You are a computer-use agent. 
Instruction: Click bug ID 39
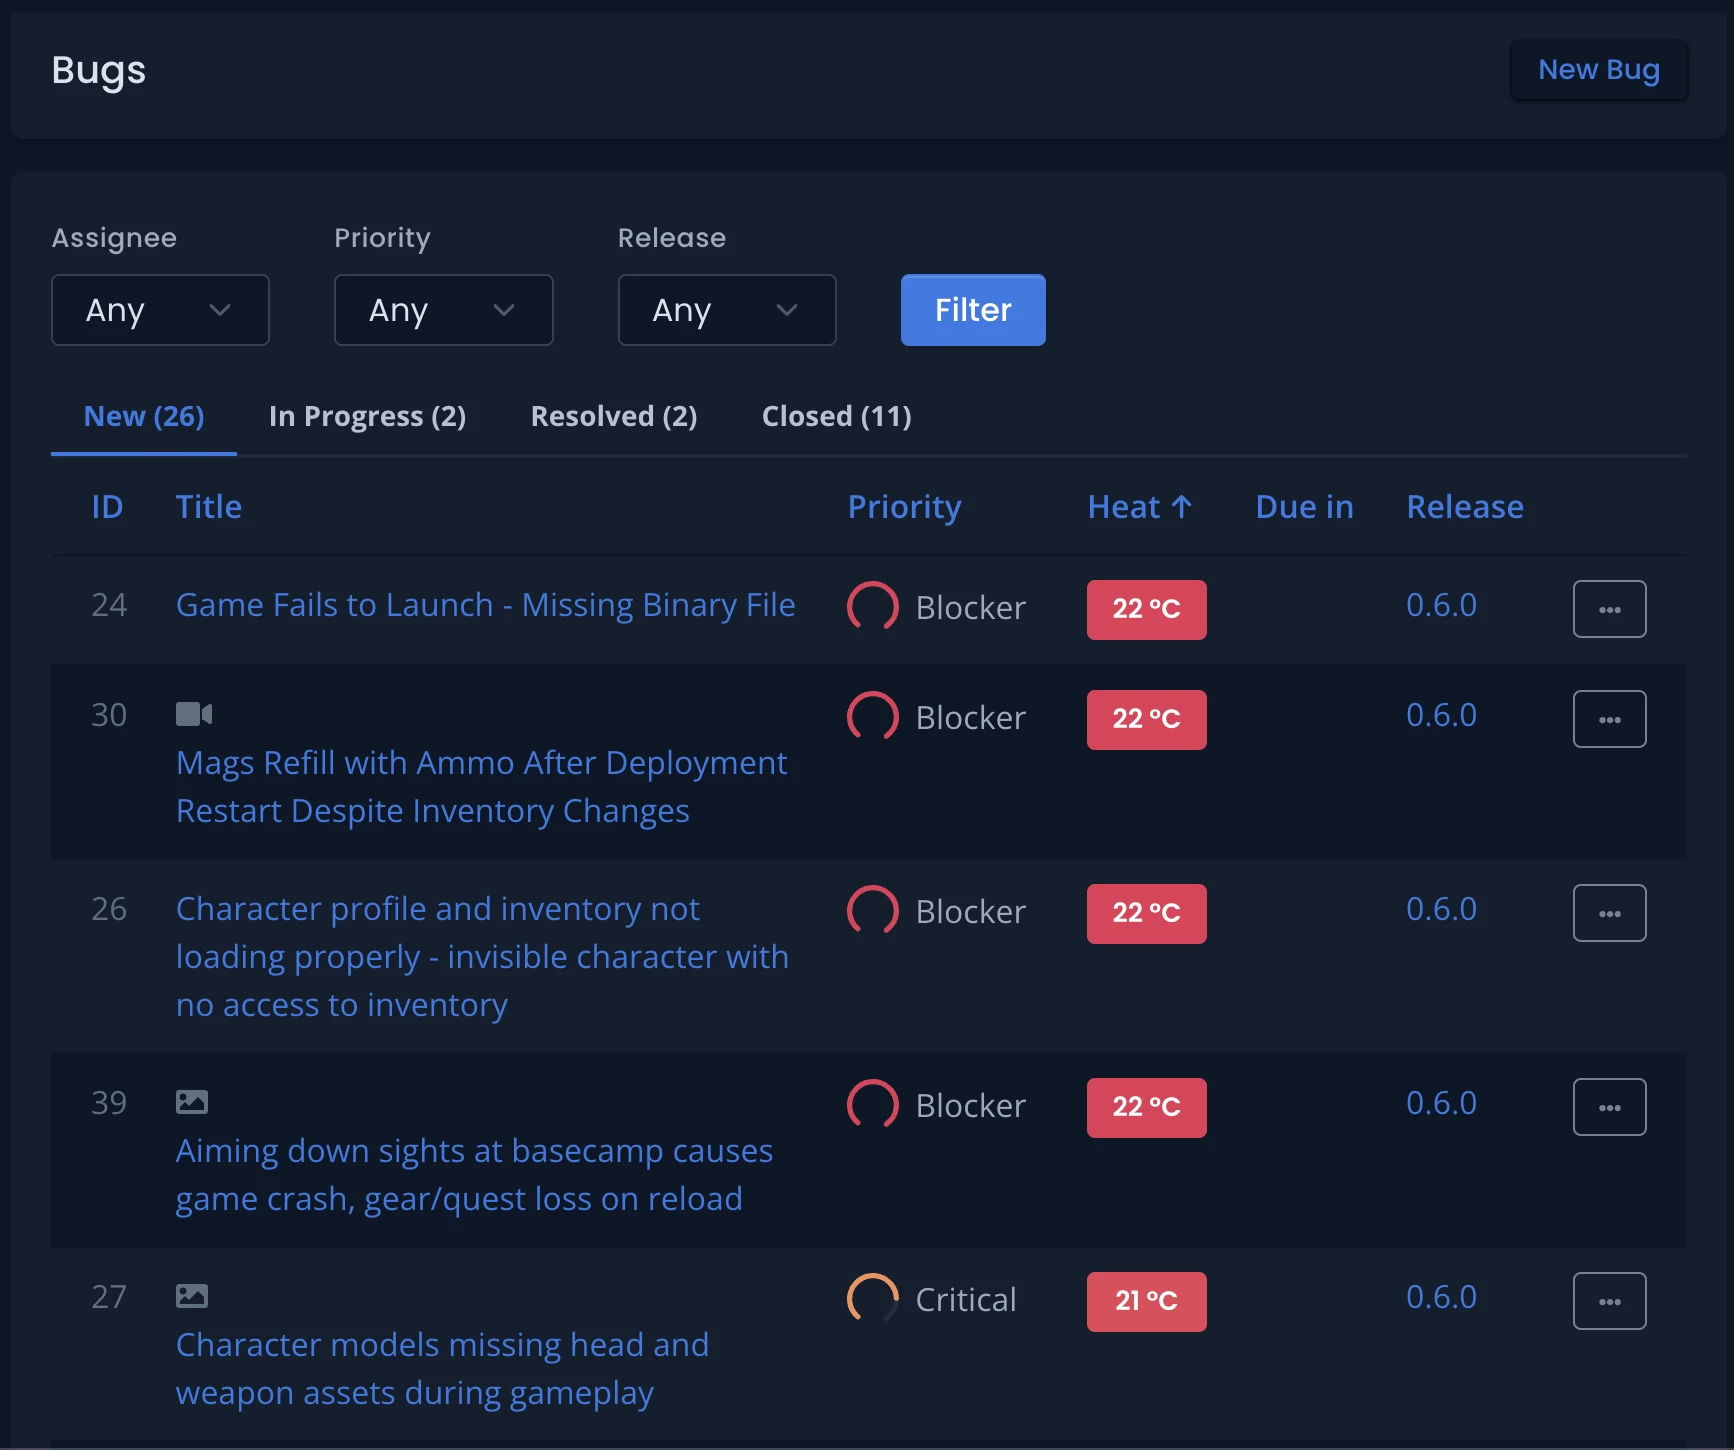[109, 1103]
